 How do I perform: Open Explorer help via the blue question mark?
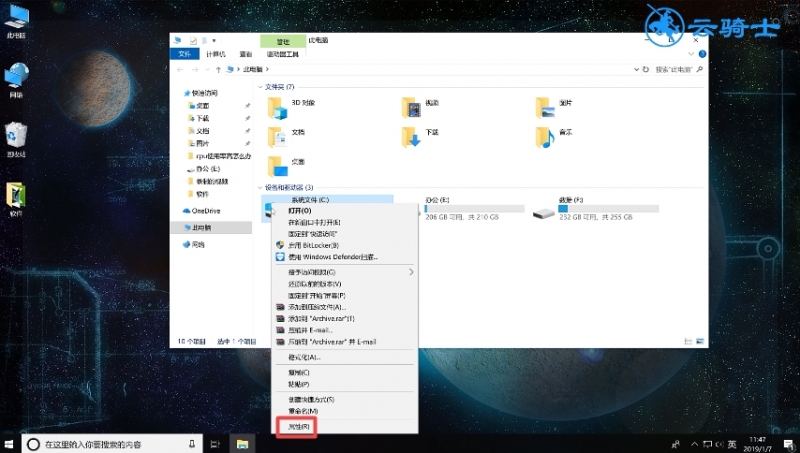click(x=702, y=54)
